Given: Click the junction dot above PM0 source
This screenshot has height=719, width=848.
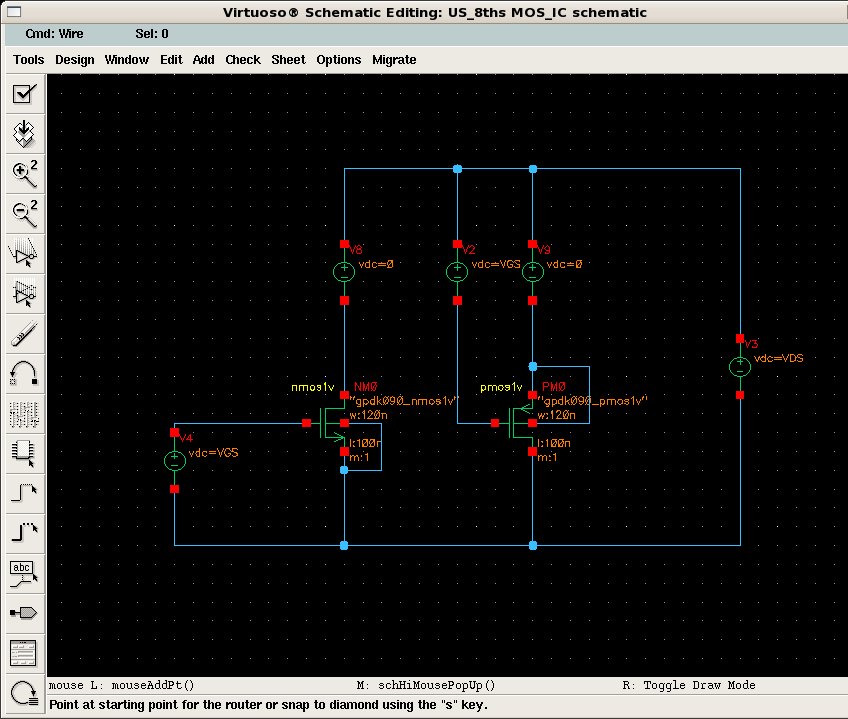Looking at the screenshot, I should 533,366.
